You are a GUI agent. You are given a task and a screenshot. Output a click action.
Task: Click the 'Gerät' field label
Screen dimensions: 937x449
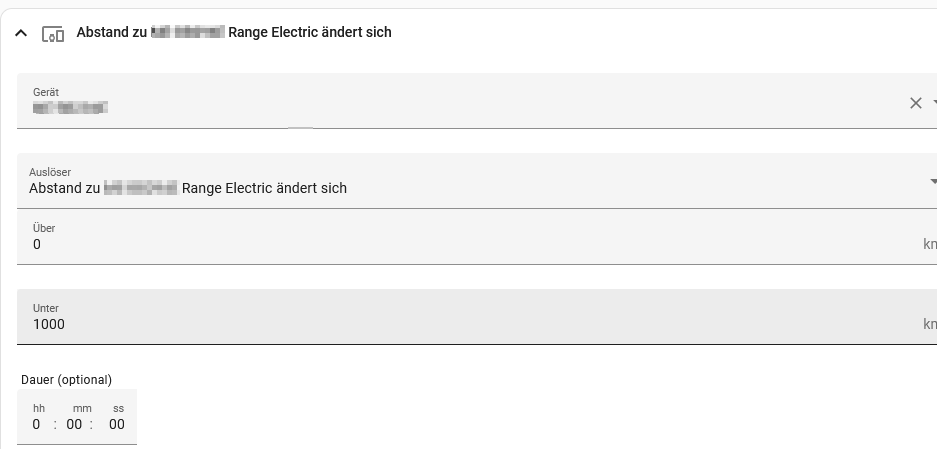[x=46, y=92]
